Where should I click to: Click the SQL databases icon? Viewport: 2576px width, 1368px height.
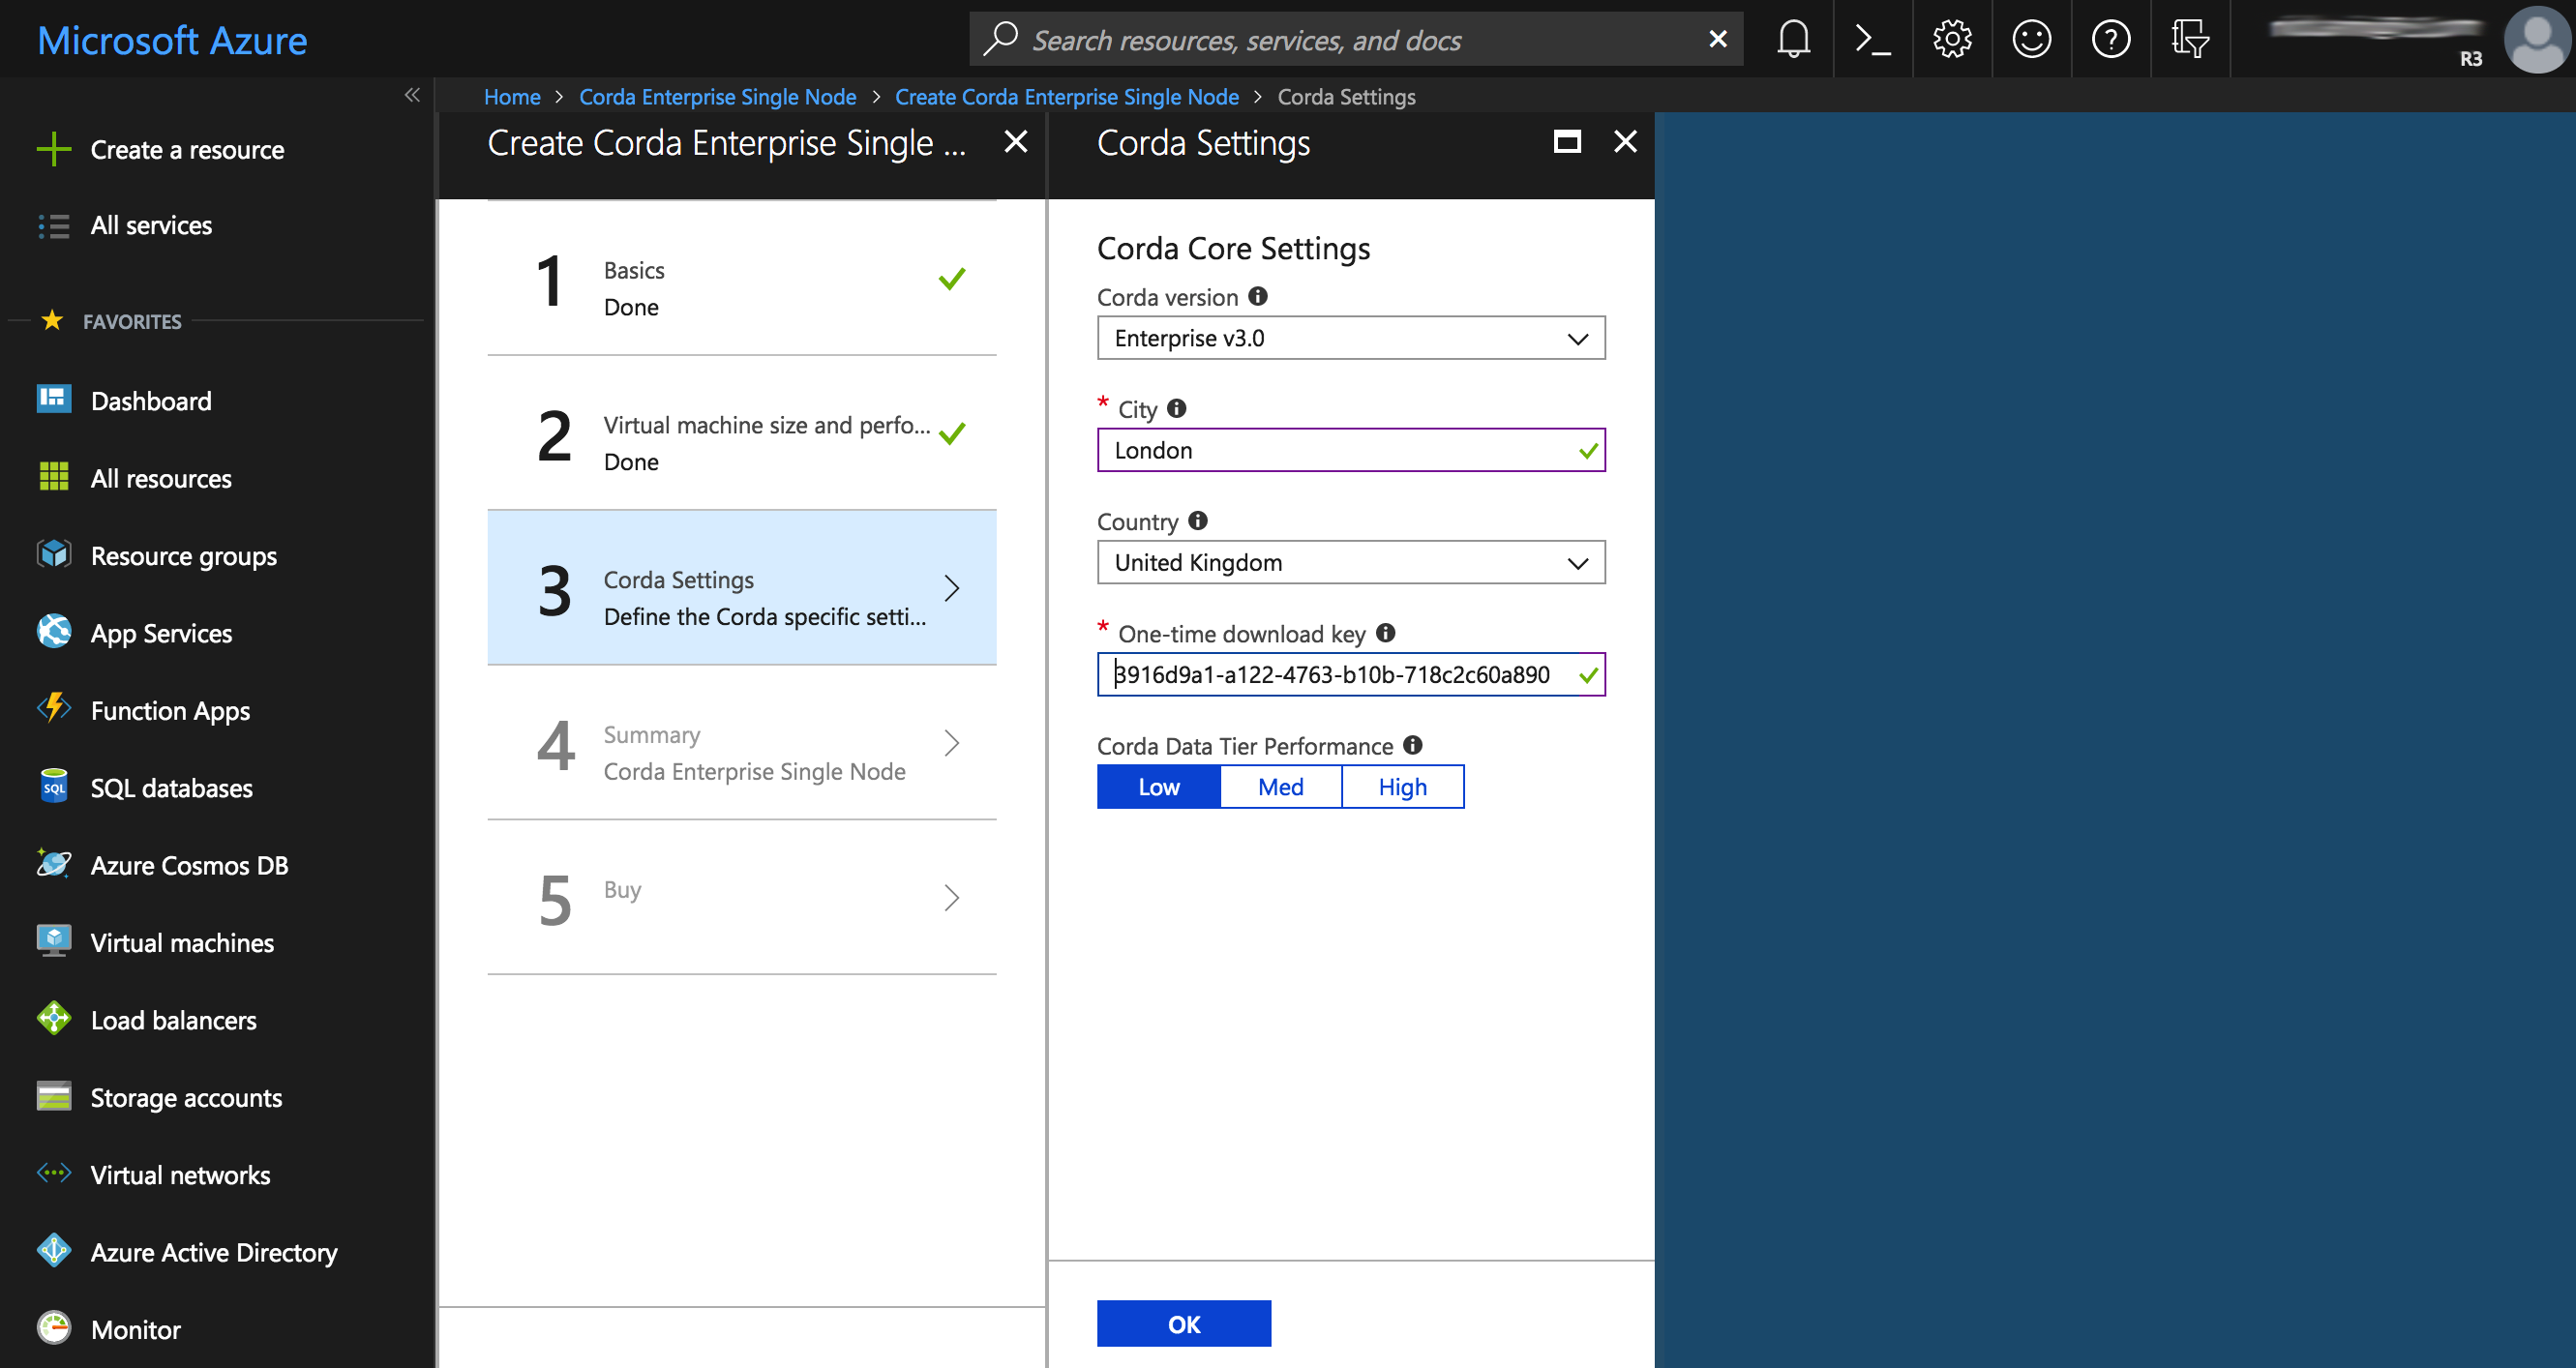tap(54, 786)
